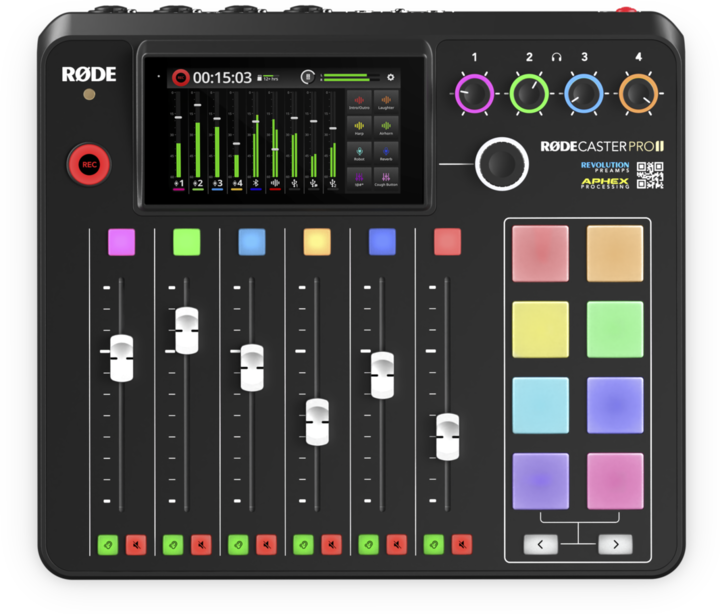Grab the first fader cap under magenta button
The width and height of the screenshot is (720, 614).
click(x=122, y=358)
